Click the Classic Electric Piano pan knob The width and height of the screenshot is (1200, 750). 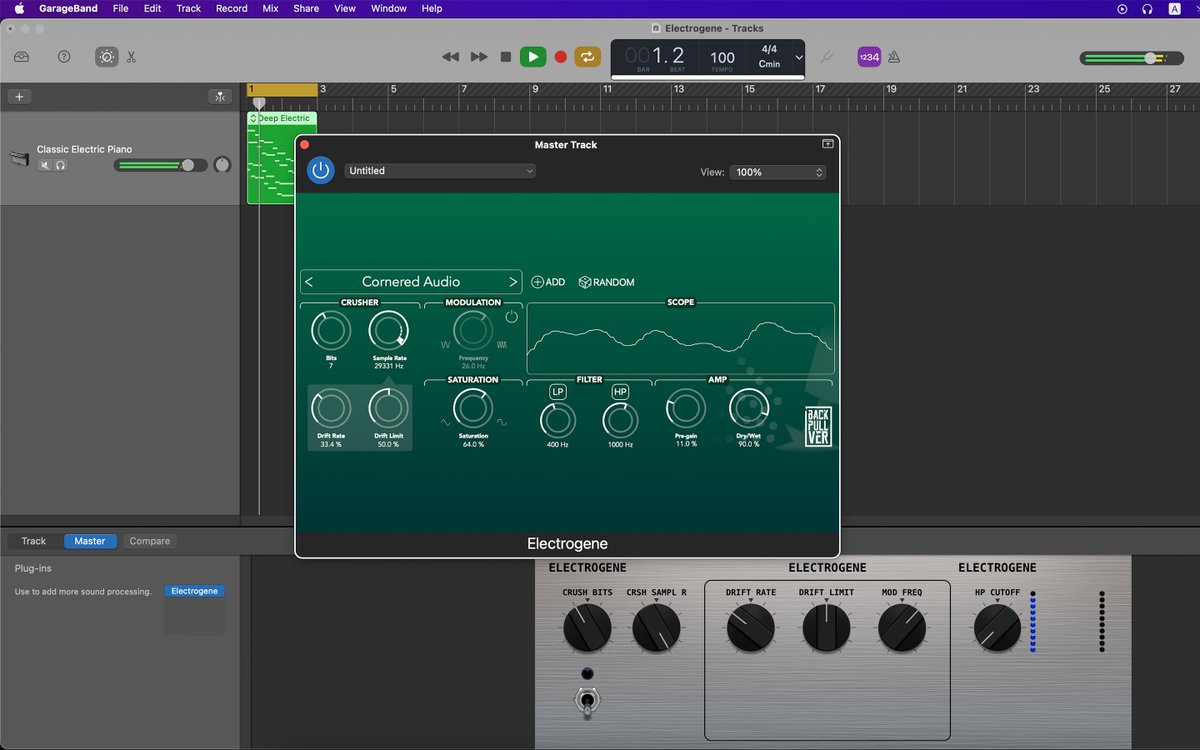tap(222, 165)
